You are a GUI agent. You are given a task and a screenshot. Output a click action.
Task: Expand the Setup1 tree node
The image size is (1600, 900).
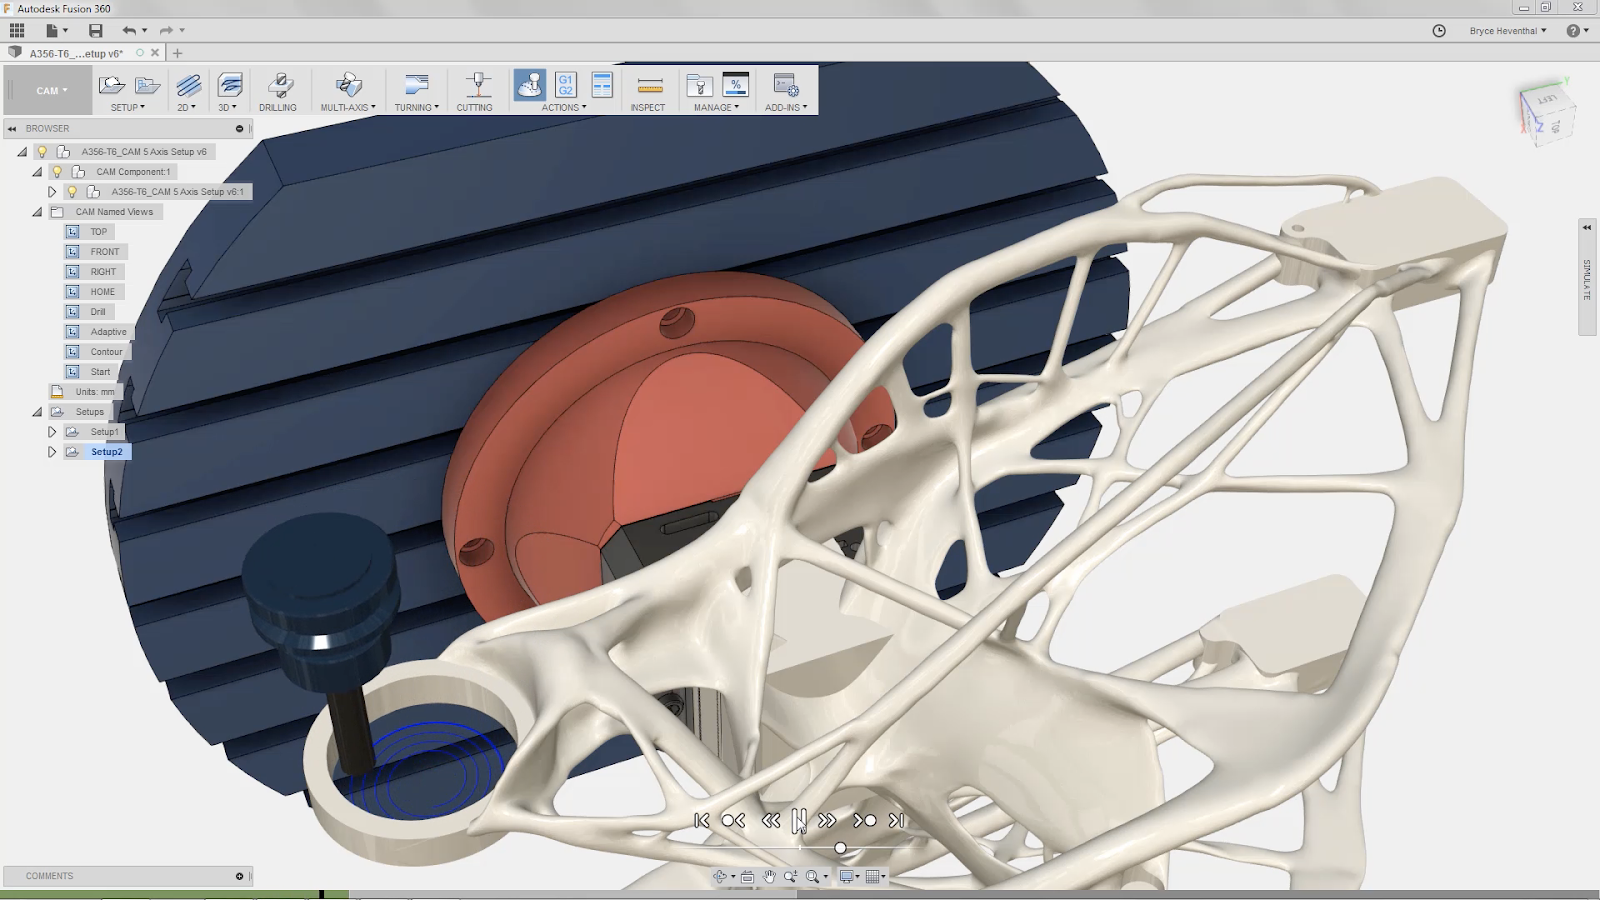52,432
